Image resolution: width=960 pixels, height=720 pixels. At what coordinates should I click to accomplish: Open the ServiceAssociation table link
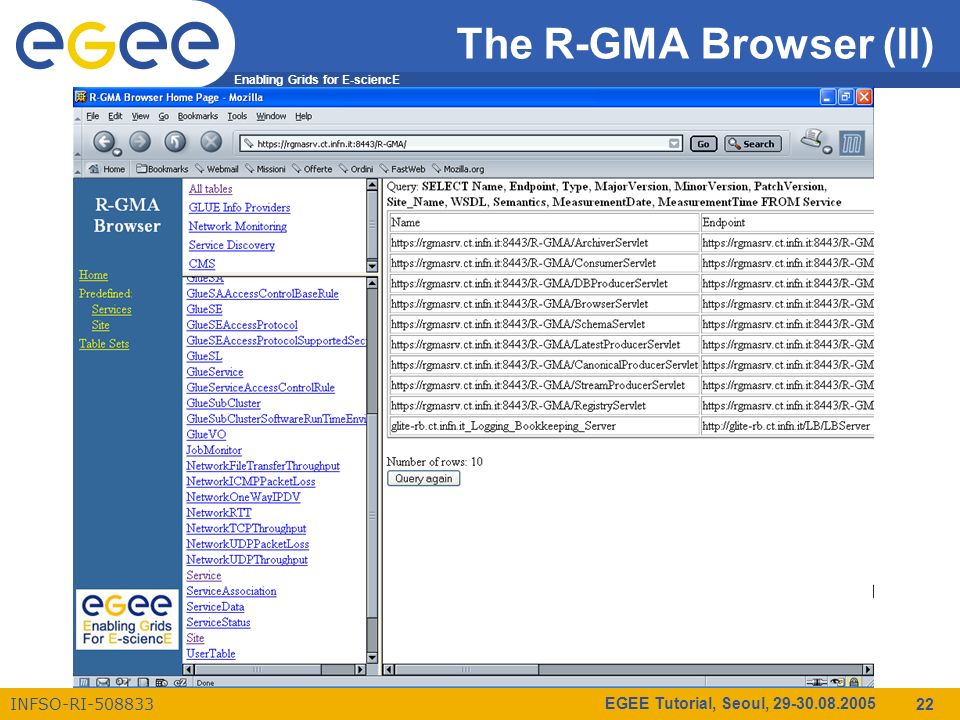pyautogui.click(x=231, y=591)
